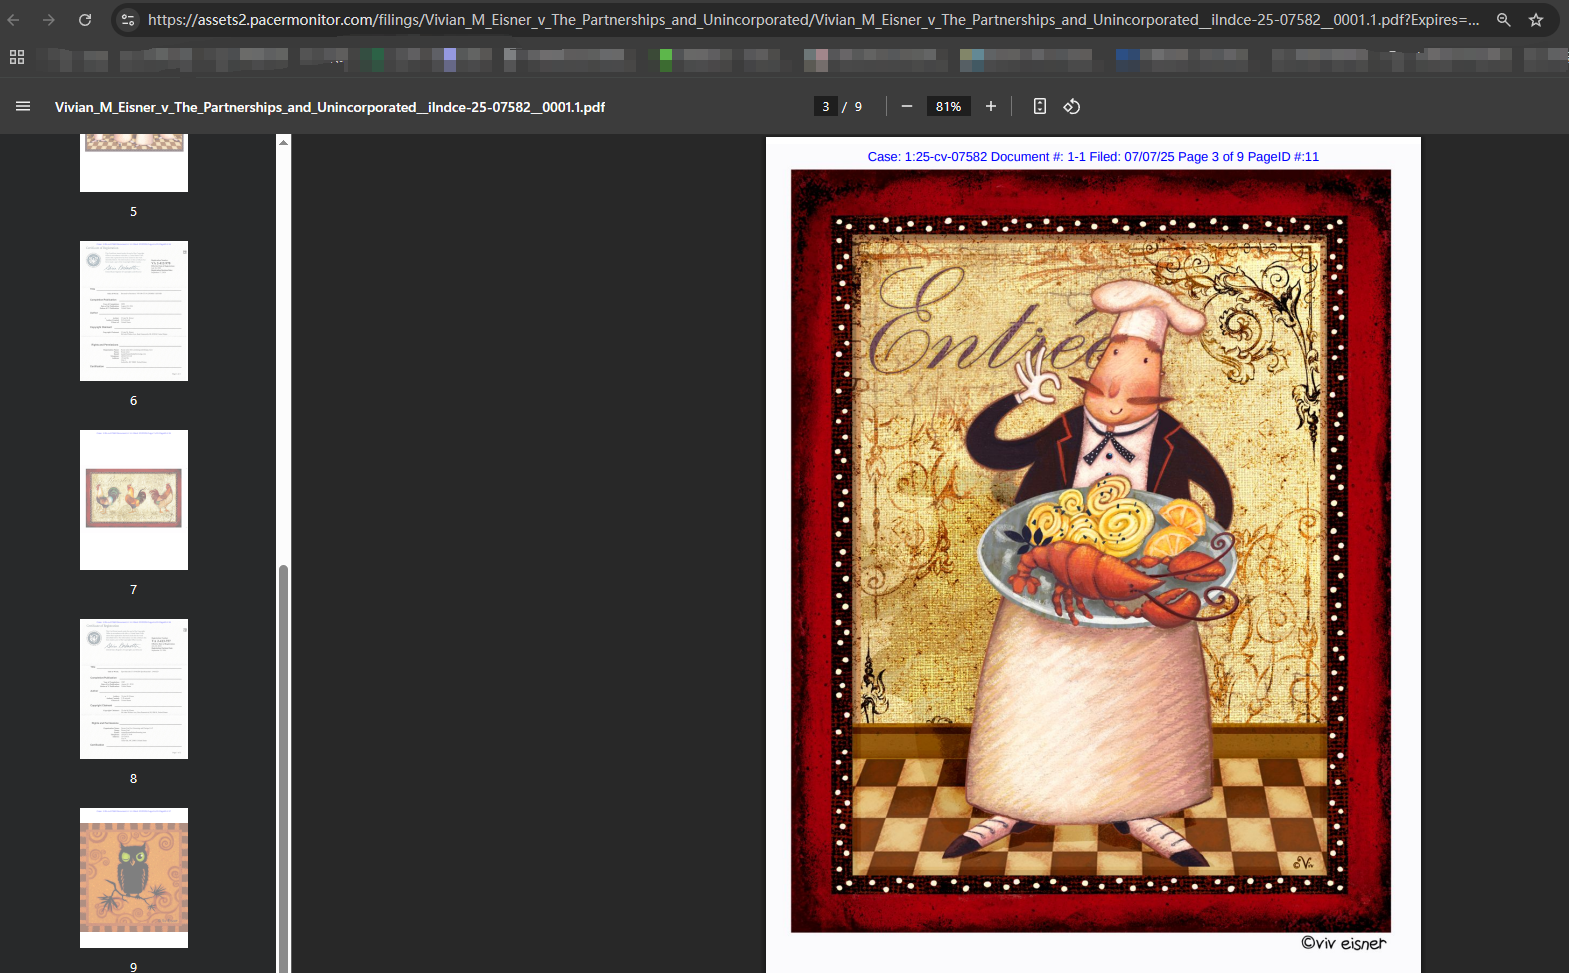Viewport: 1569px width, 973px height.
Task: Select page 6 thumbnail
Action: click(134, 311)
